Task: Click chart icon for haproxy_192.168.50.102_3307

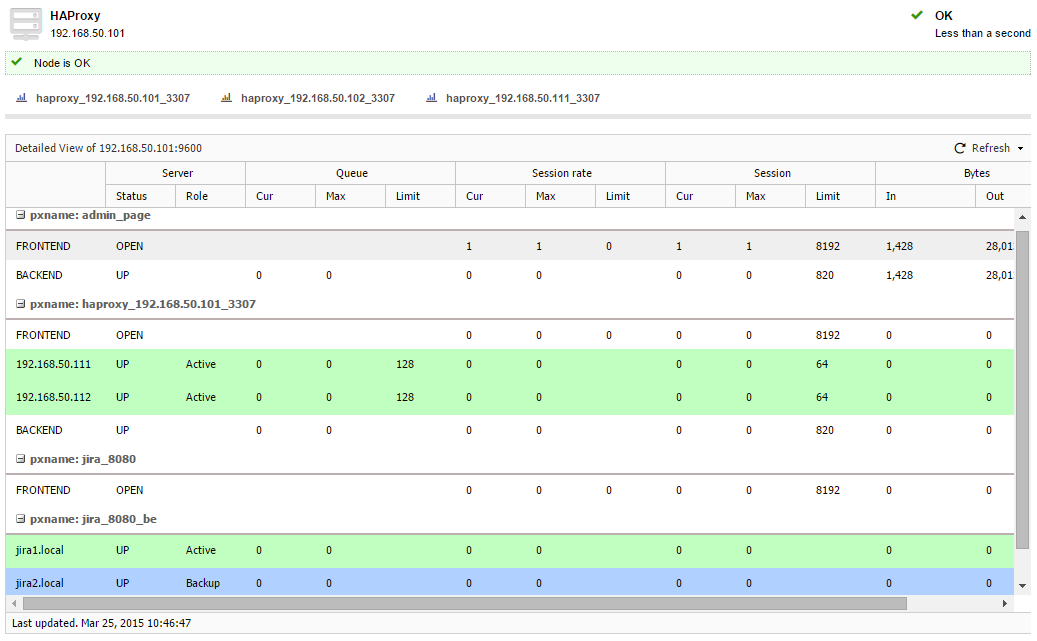Action: (226, 98)
